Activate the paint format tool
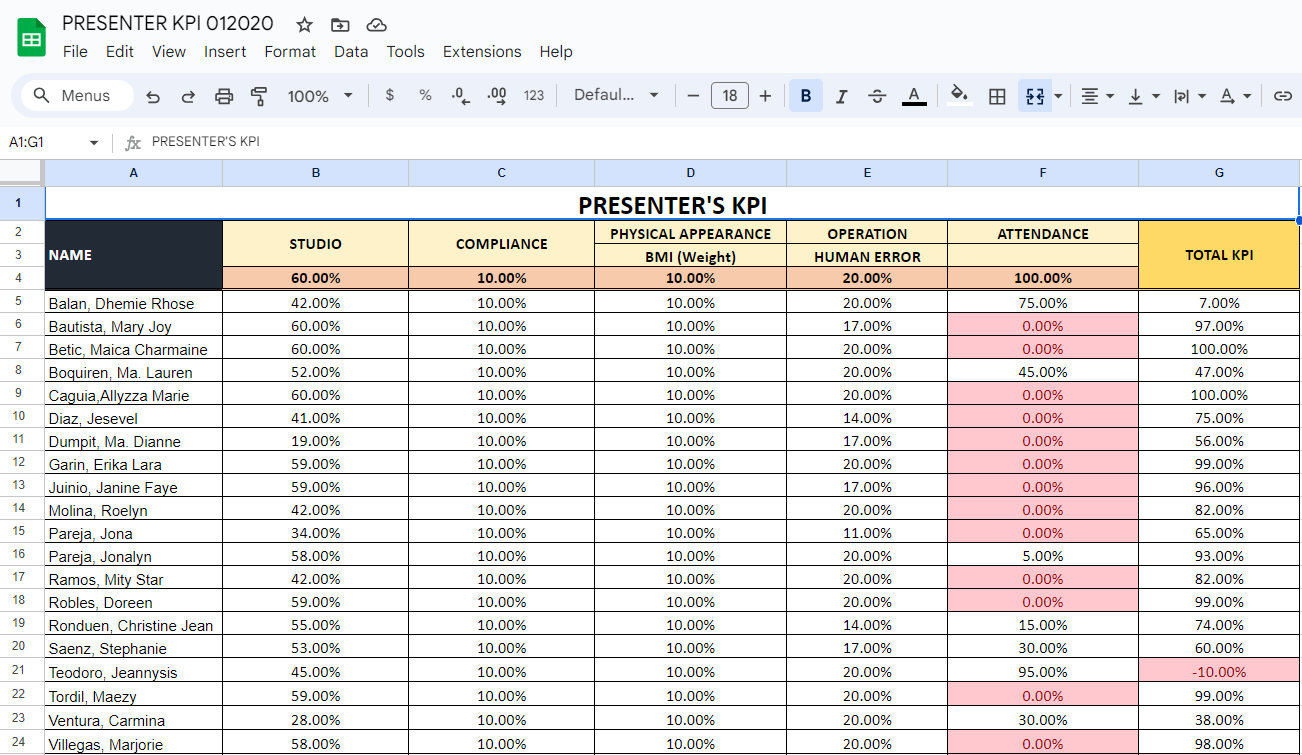Screen dimensions: 1302x755 pos(259,96)
